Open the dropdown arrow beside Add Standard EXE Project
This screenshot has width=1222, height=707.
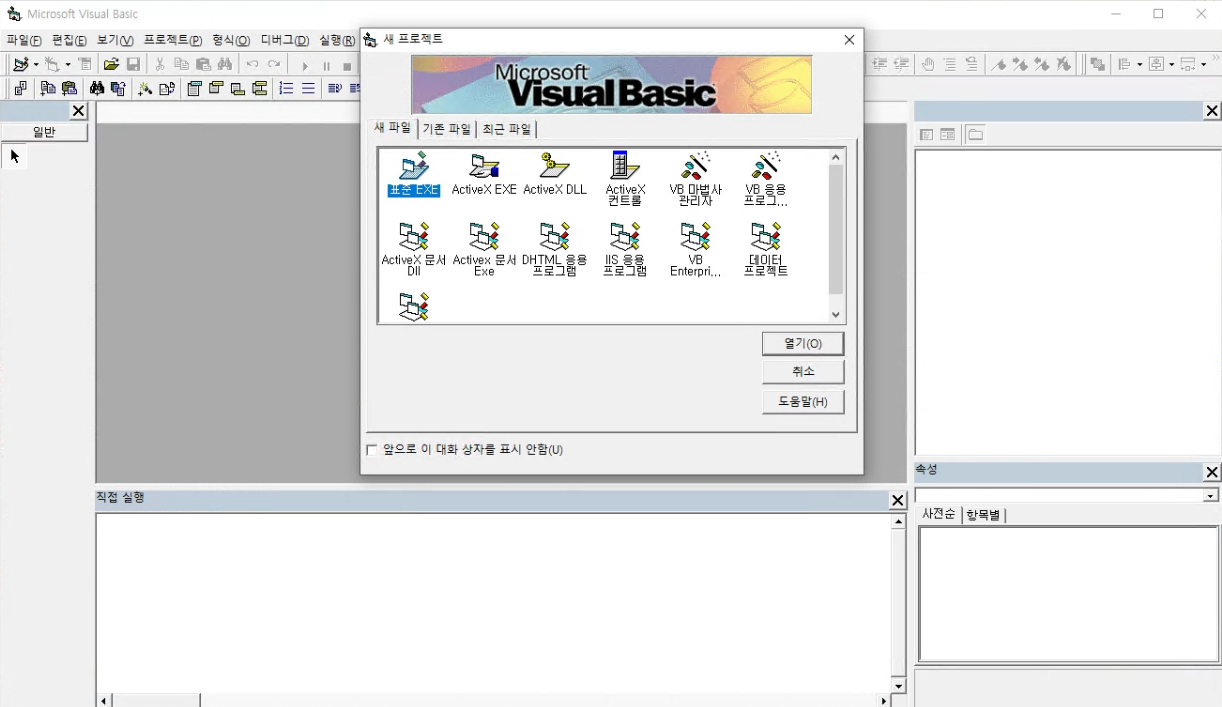click(35, 64)
